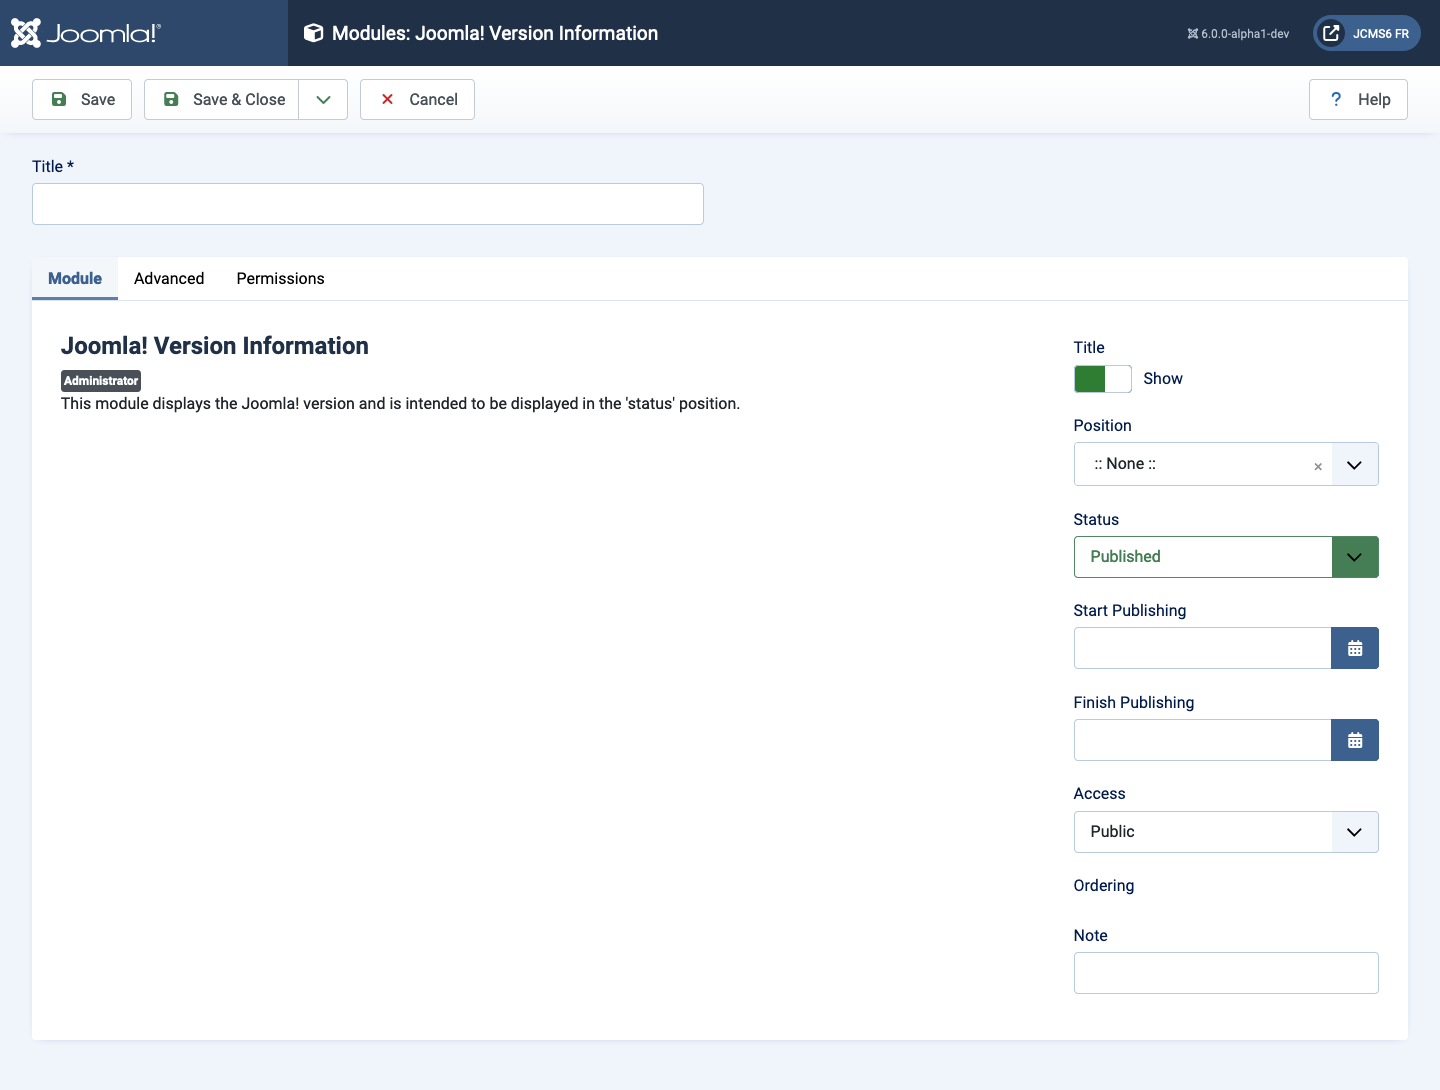Click Save & Close
The height and width of the screenshot is (1090, 1440).
pyautogui.click(x=222, y=99)
